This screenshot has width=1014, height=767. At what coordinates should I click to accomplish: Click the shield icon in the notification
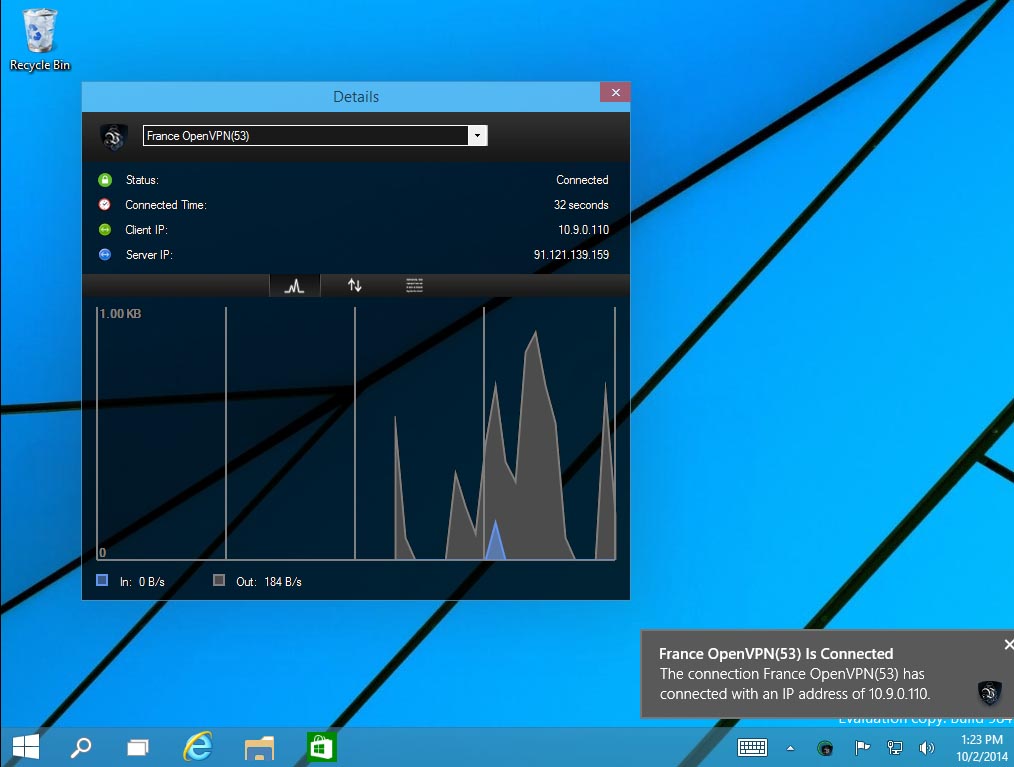coord(989,693)
